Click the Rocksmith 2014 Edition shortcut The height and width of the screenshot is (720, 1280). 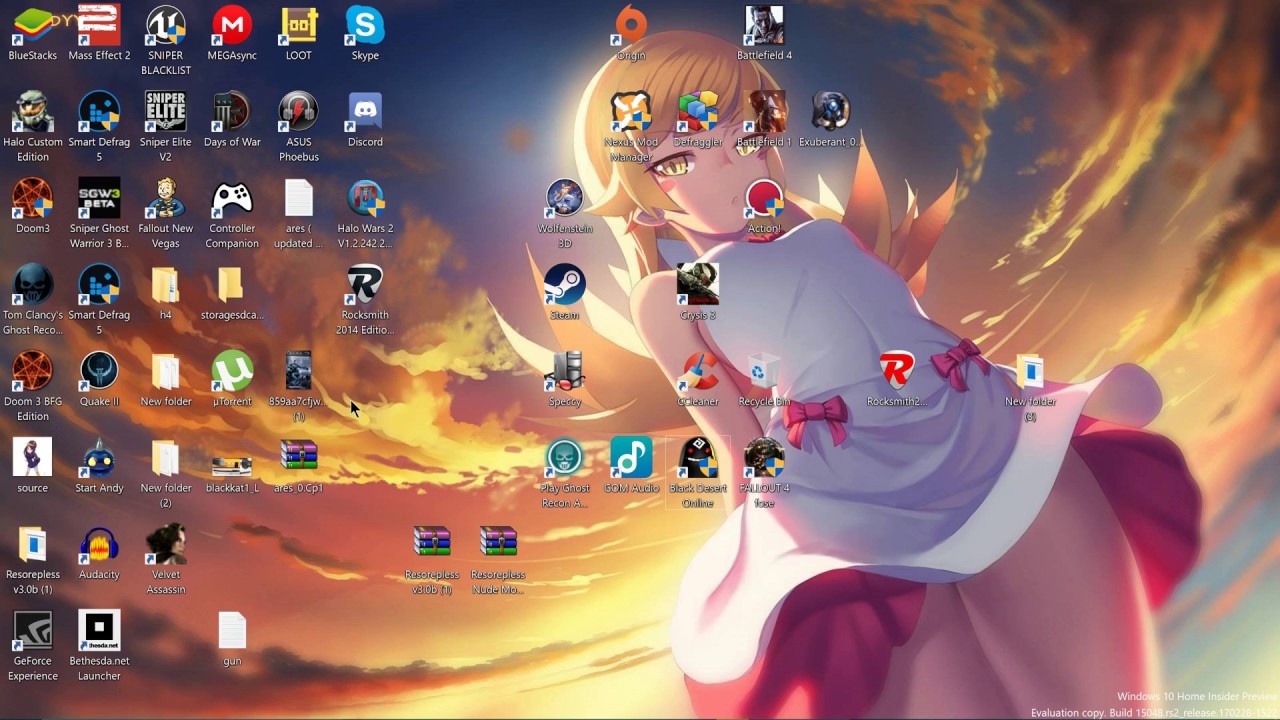pos(365,285)
